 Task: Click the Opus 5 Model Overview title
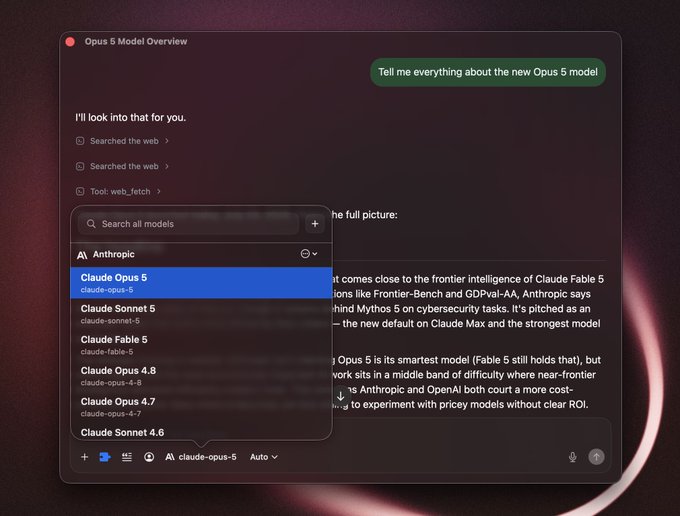136,41
